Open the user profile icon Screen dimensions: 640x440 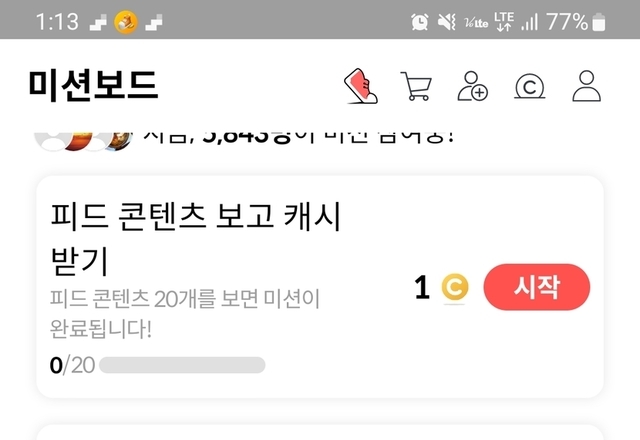coord(587,86)
